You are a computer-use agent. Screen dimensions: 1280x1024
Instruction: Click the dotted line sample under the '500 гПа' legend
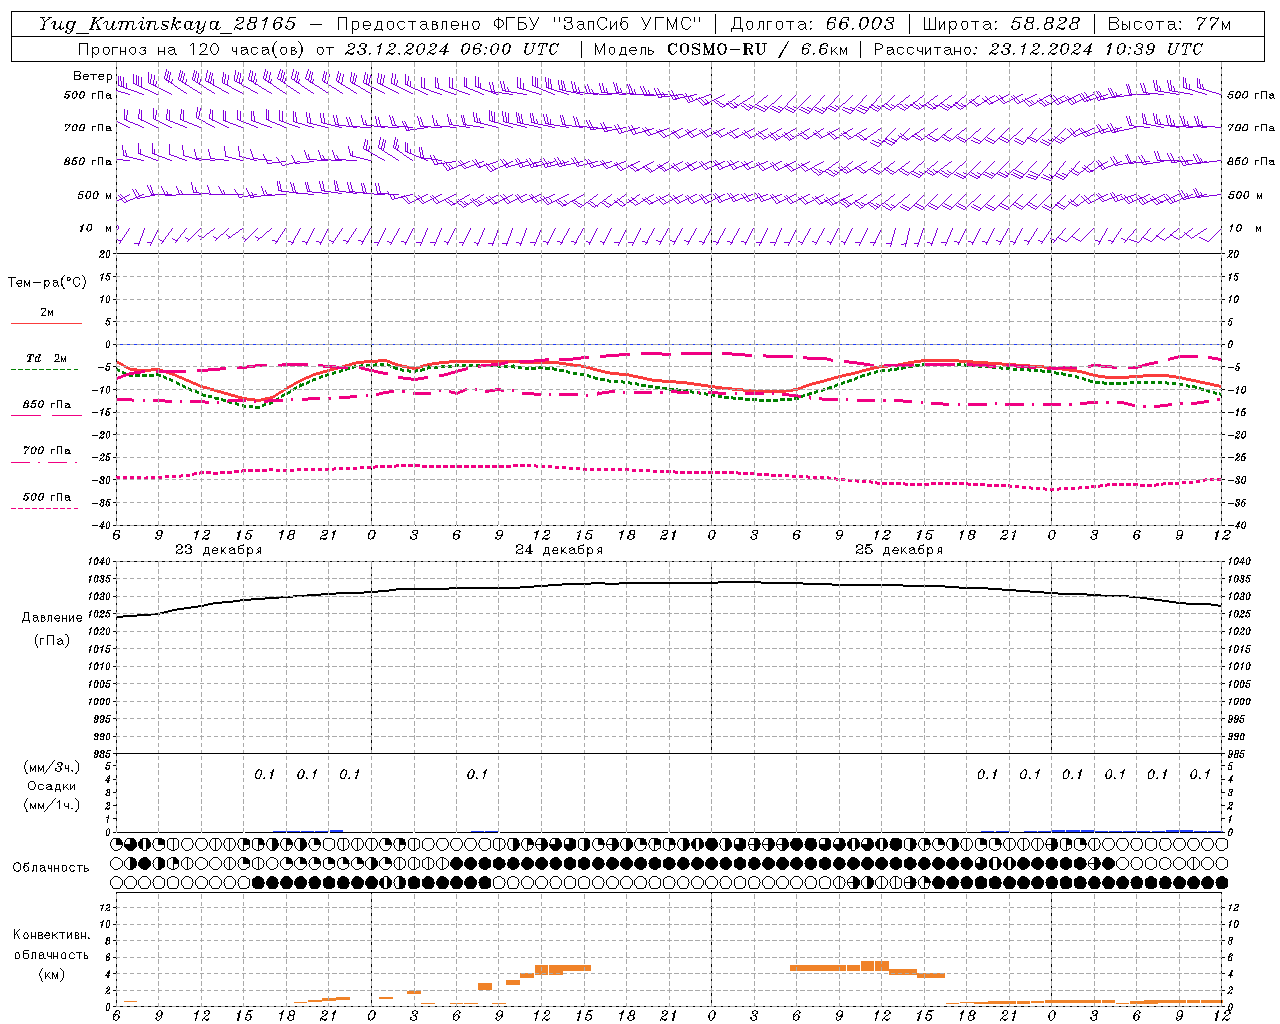(46, 508)
